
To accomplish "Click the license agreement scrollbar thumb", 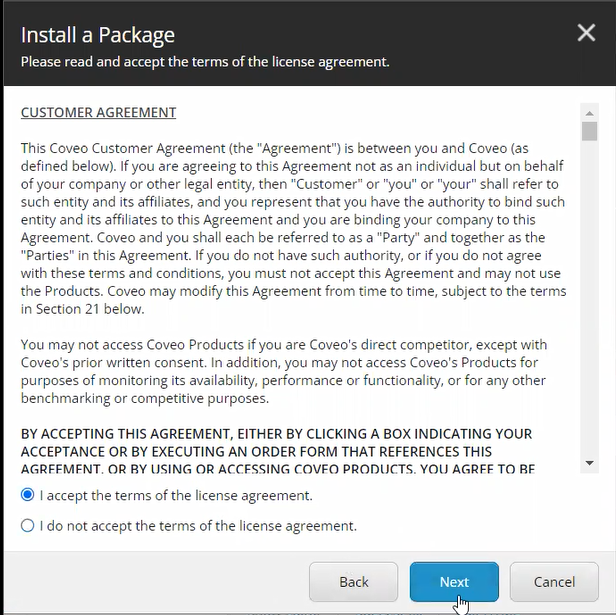I will tap(590, 130).
